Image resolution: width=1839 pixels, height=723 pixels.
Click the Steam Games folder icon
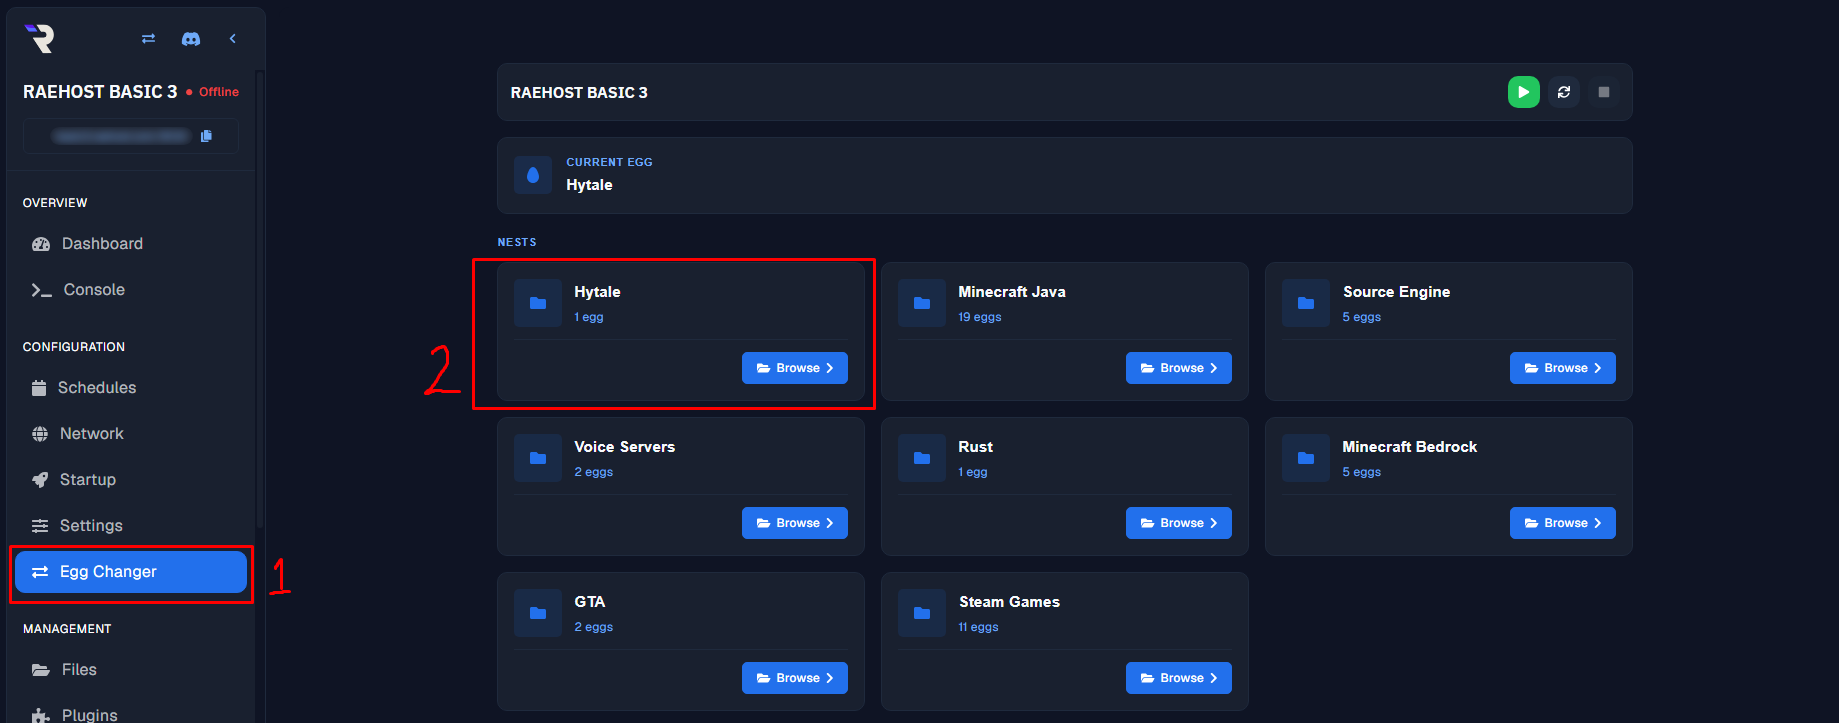pyautogui.click(x=922, y=613)
